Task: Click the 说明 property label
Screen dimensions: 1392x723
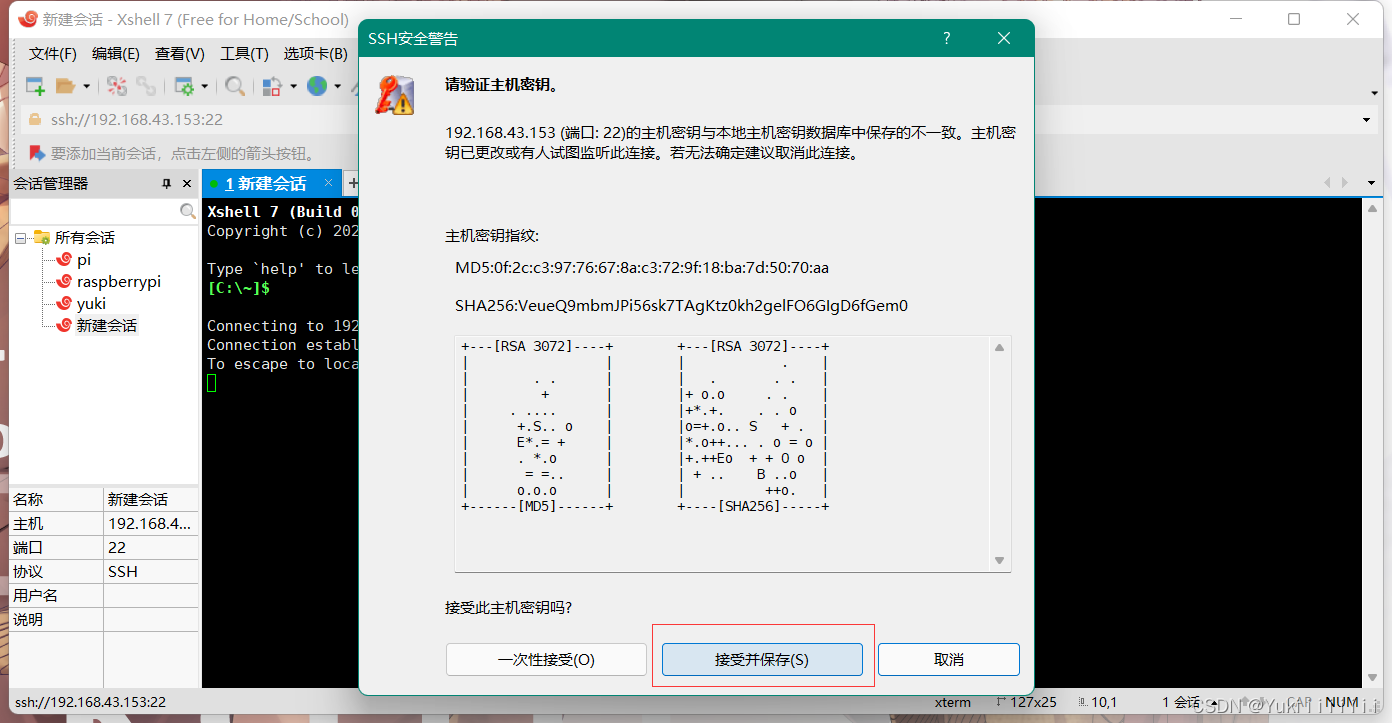Action: click(28, 620)
